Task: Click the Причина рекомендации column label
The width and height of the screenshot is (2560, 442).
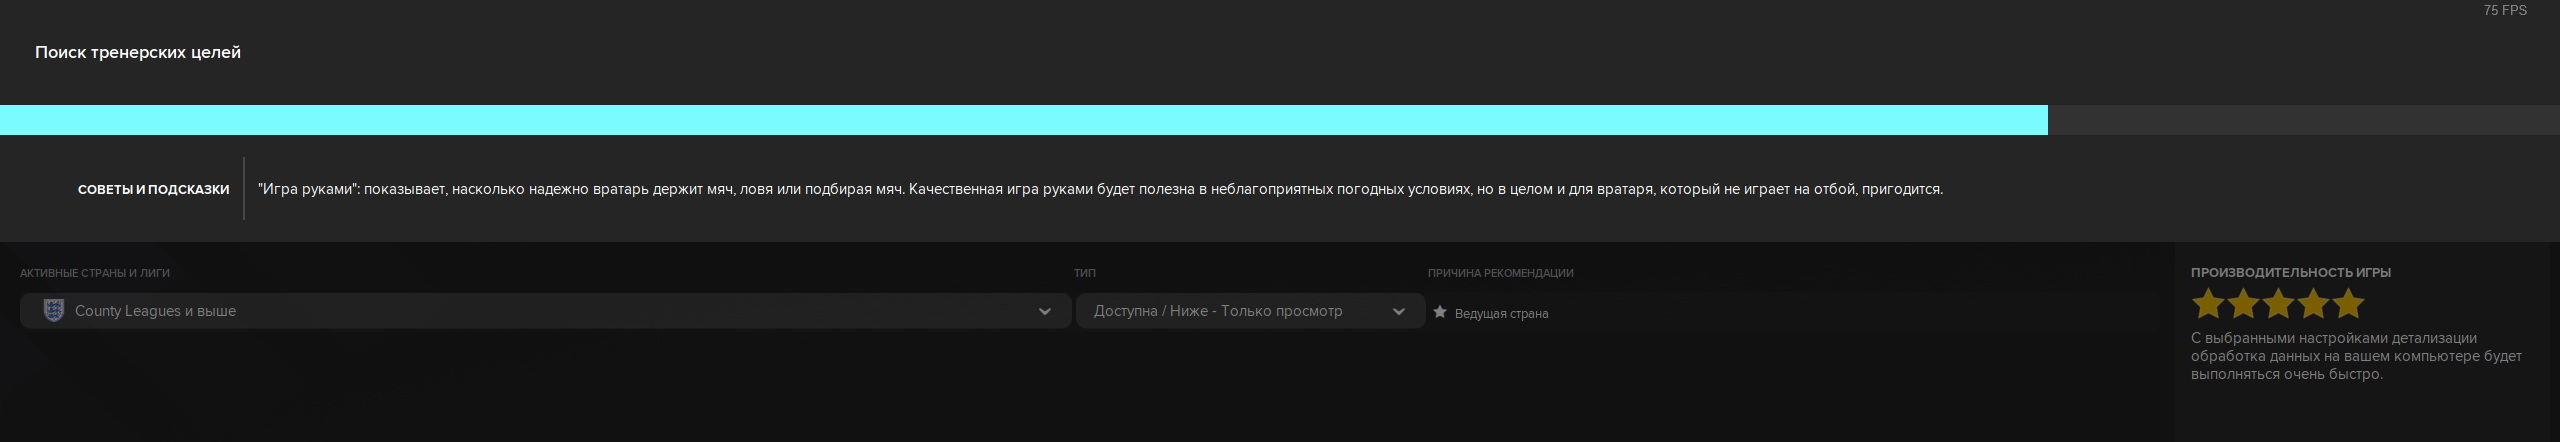Action: tap(1501, 273)
